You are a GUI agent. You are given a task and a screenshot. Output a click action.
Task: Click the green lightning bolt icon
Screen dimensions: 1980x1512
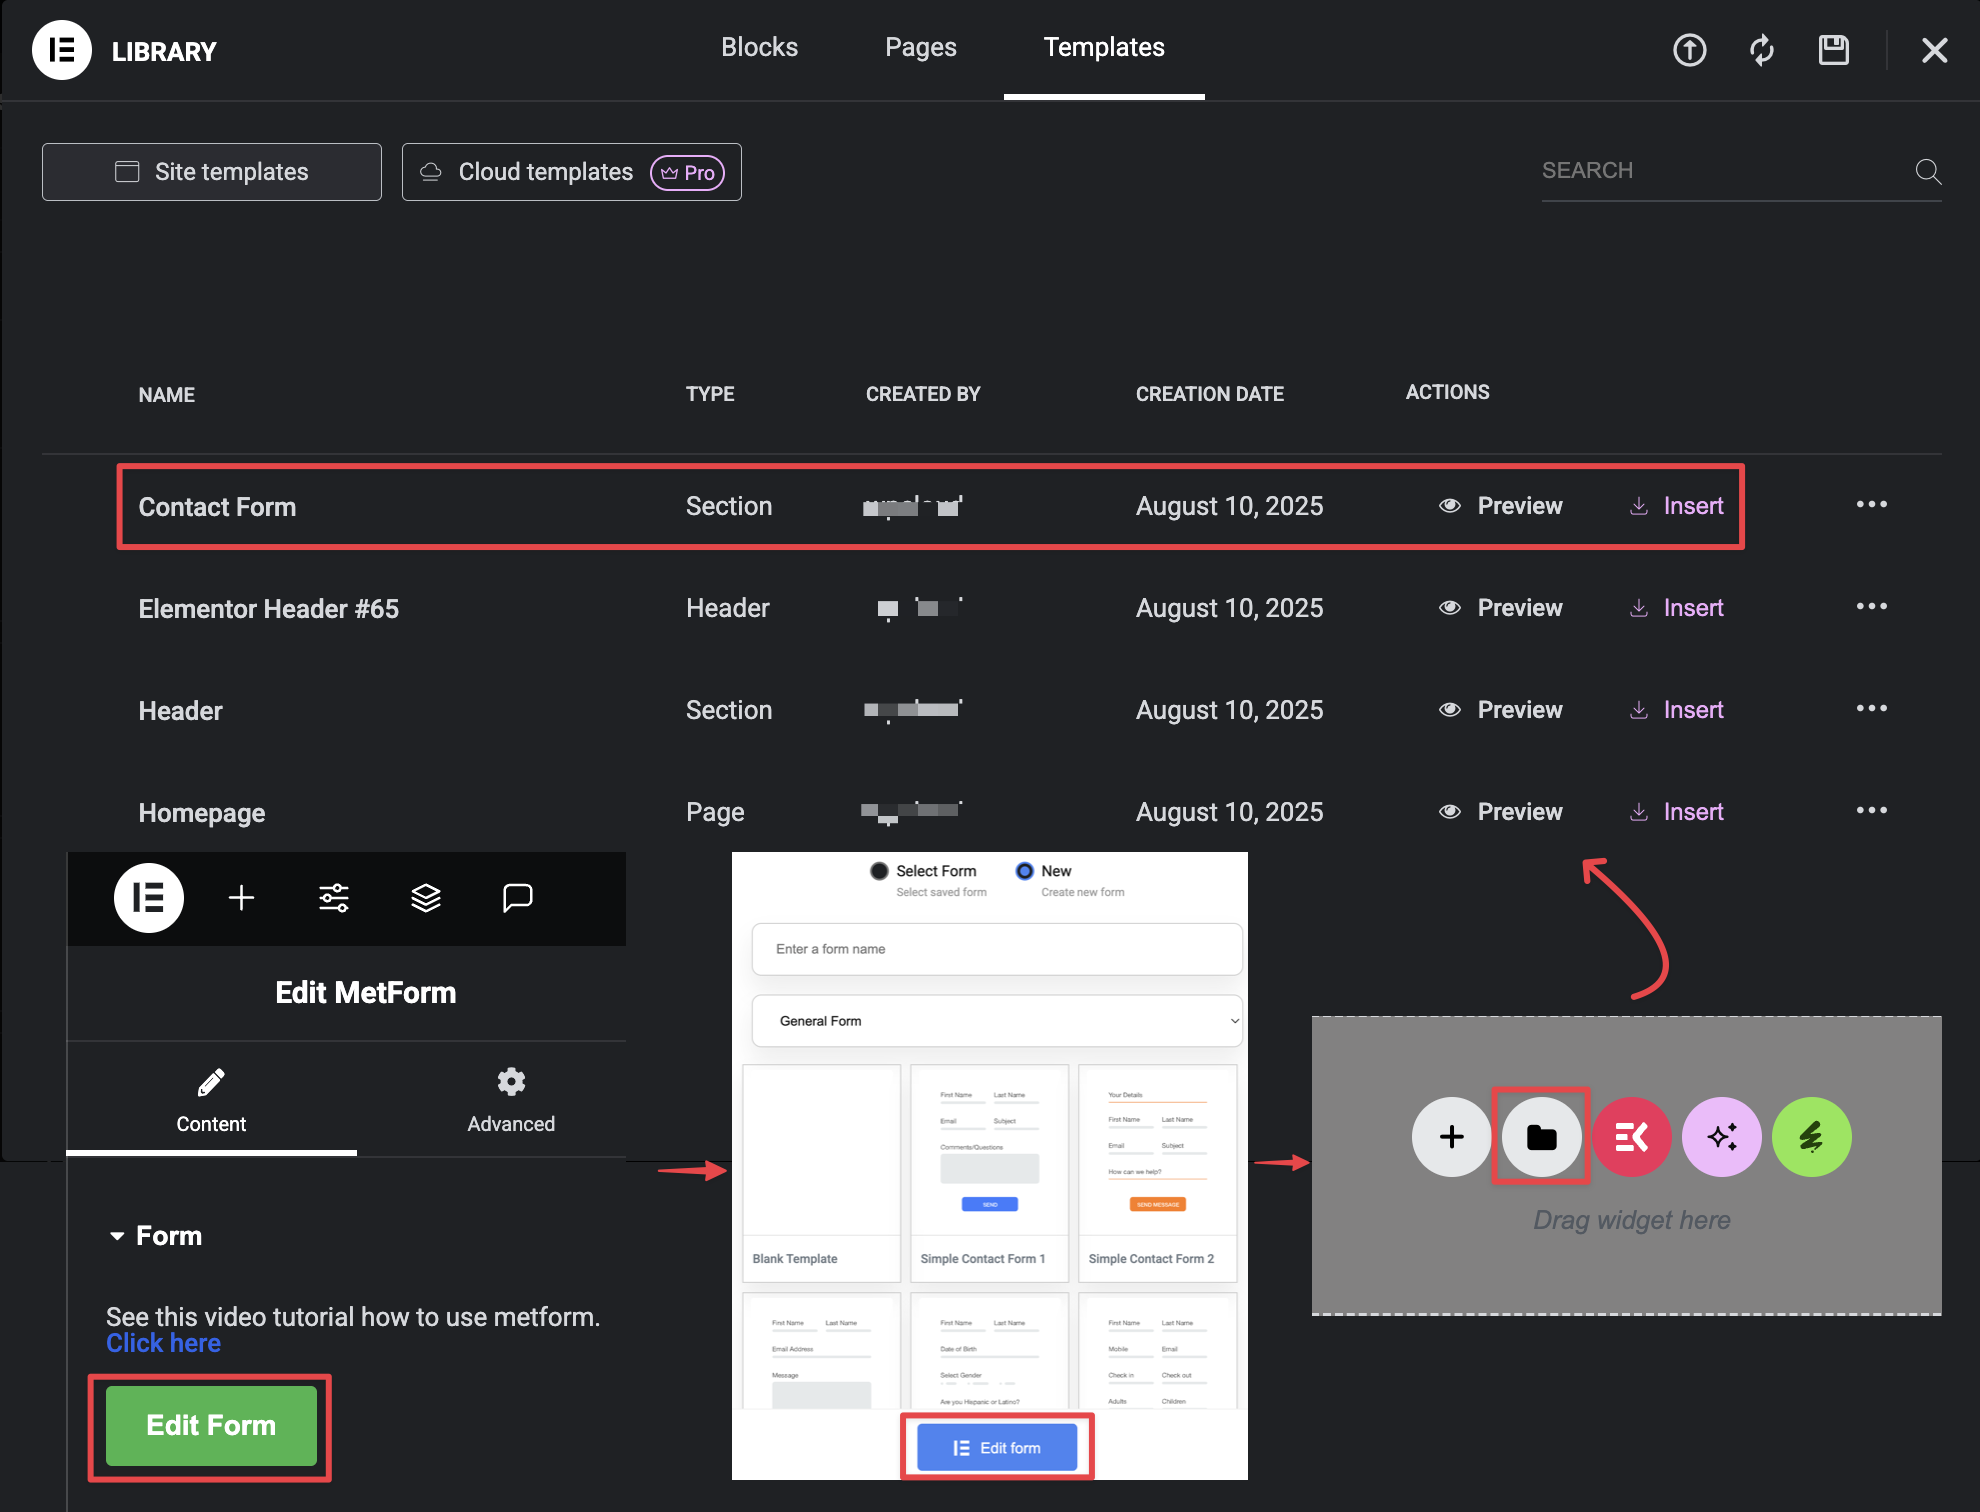point(1811,1137)
